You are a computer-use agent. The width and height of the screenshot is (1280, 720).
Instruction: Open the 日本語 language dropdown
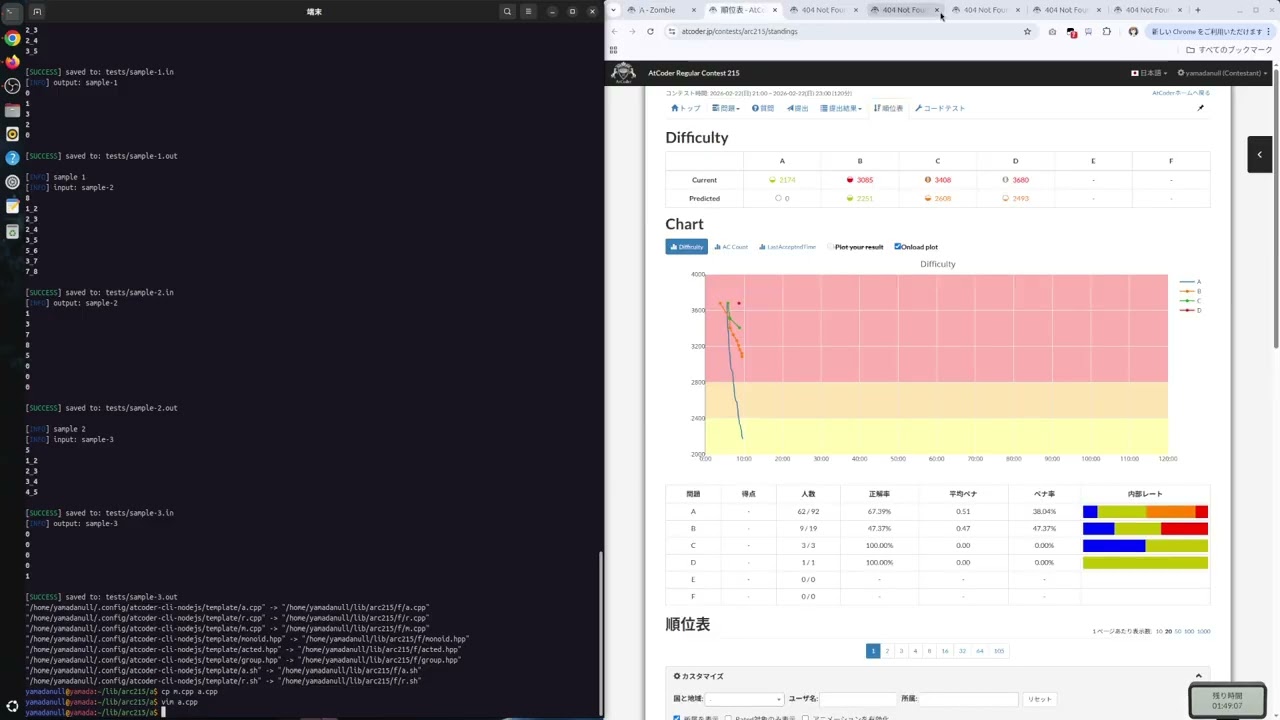(x=1150, y=73)
